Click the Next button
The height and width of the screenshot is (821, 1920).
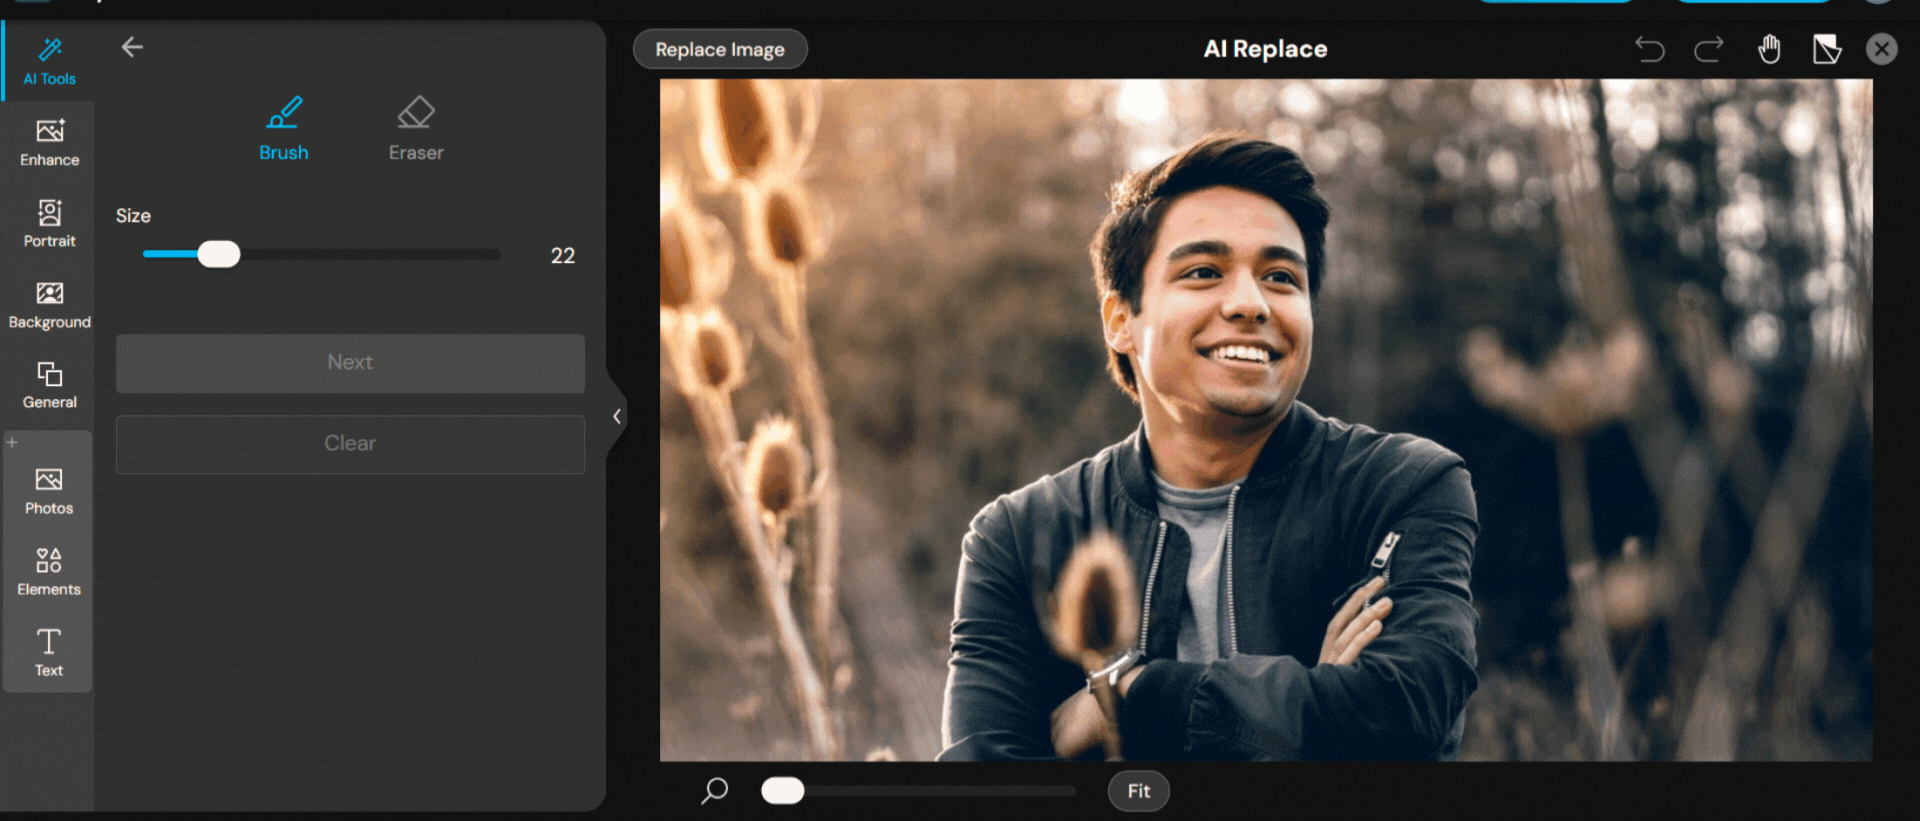tap(350, 363)
